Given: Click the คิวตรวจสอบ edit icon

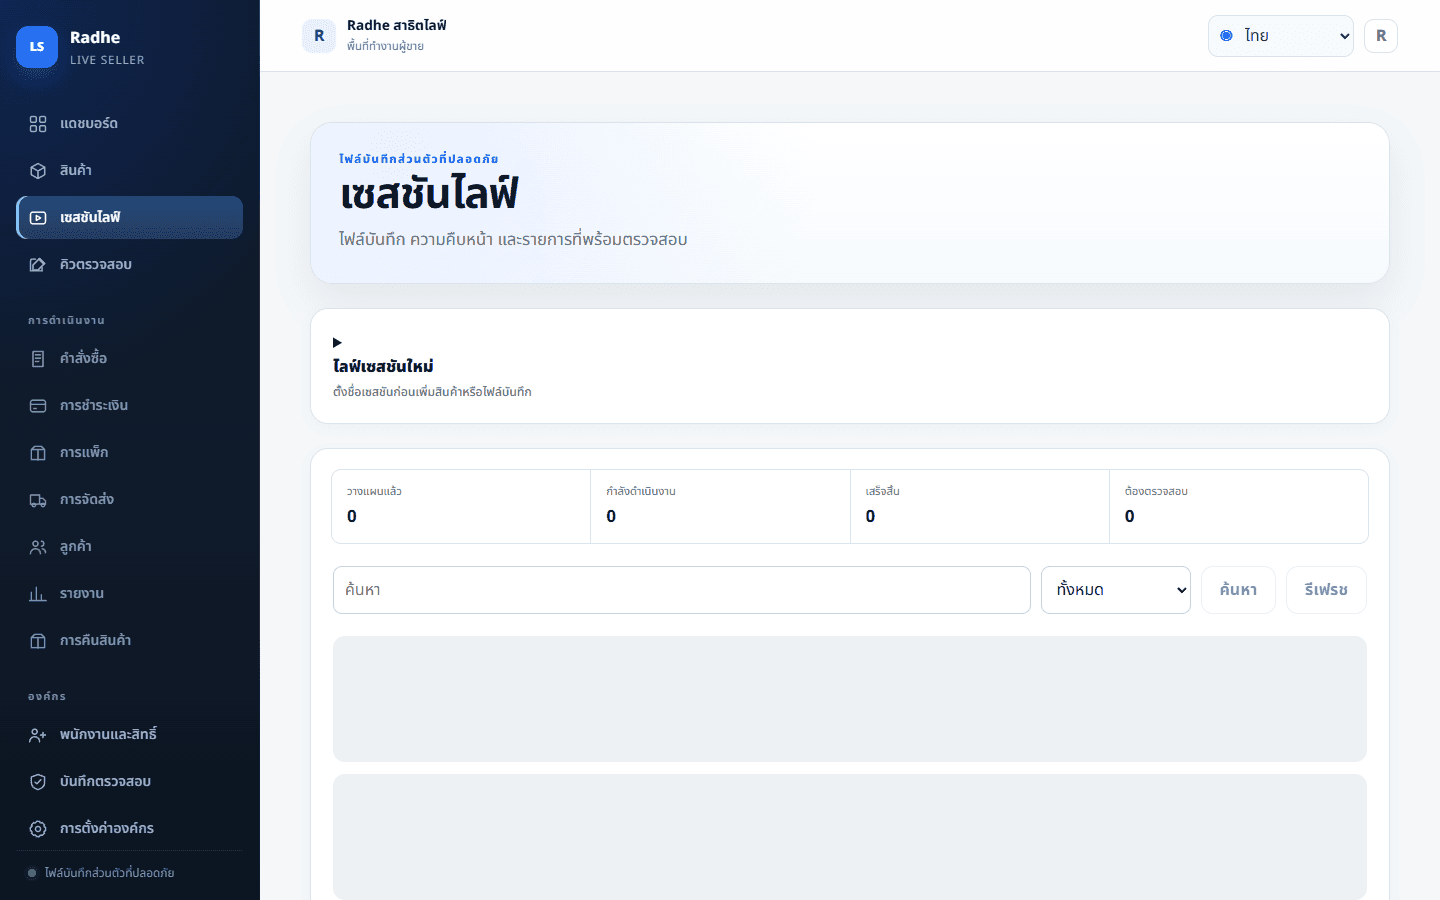Looking at the screenshot, I should (x=38, y=265).
